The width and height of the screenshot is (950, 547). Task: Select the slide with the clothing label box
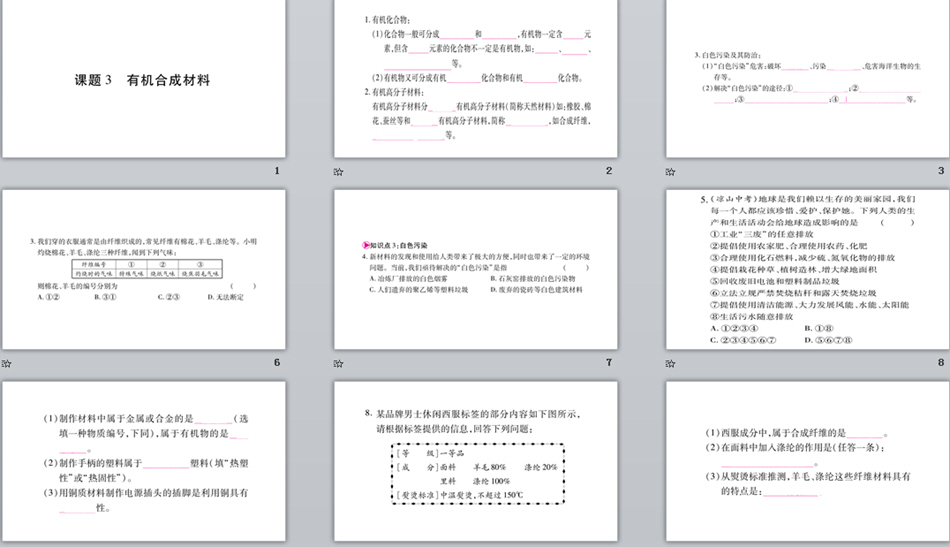click(x=475, y=462)
